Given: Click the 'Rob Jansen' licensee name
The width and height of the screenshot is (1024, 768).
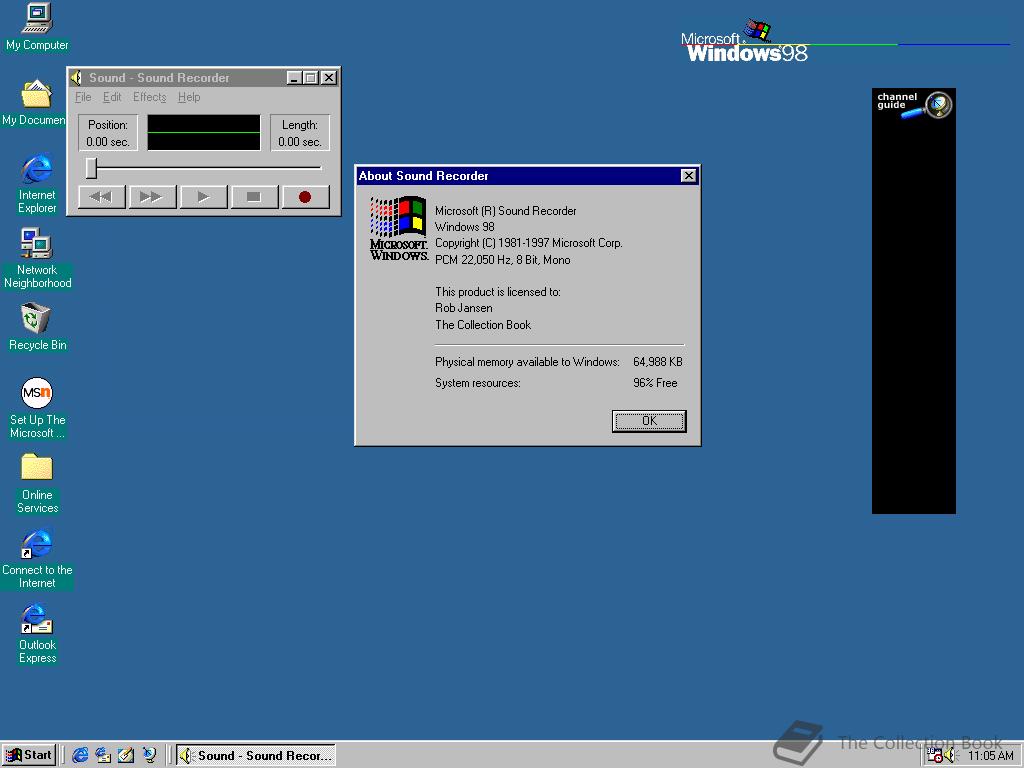Looking at the screenshot, I should [464, 308].
